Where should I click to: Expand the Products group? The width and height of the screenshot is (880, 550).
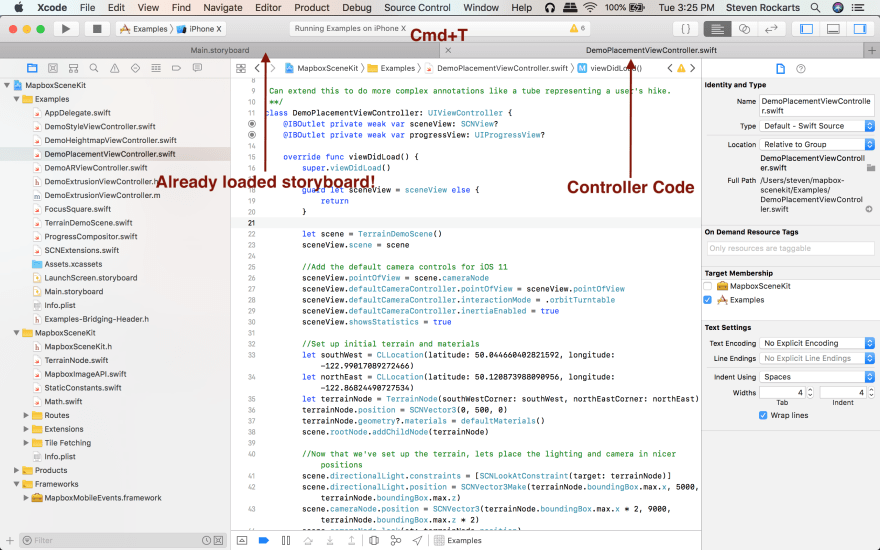tap(16, 470)
